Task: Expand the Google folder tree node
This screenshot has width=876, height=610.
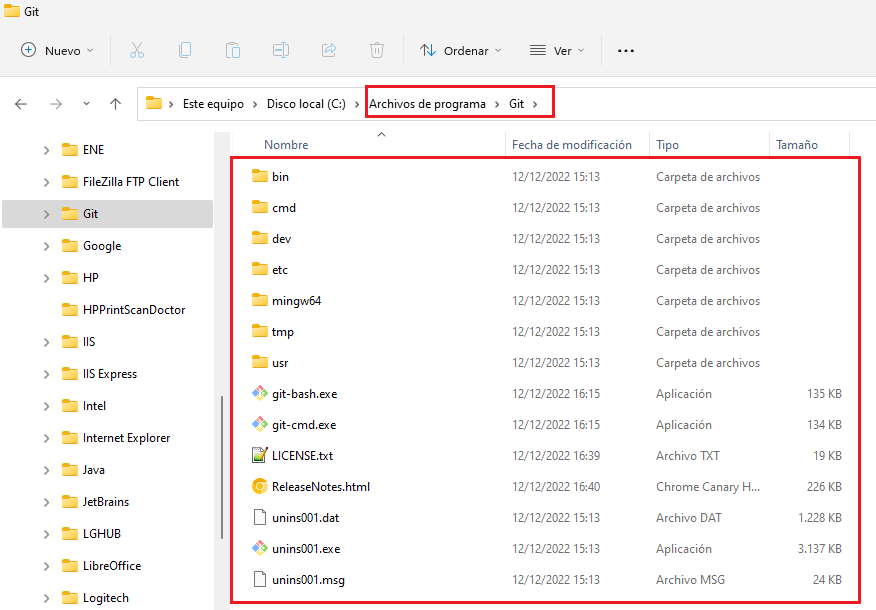Action: pos(46,246)
